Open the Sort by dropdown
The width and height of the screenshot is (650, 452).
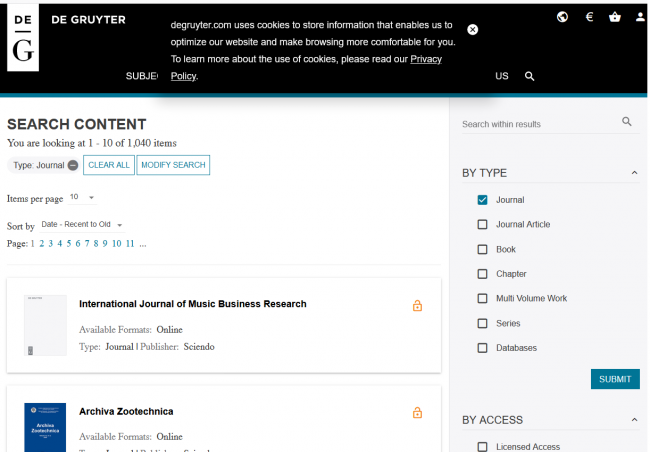point(82,225)
